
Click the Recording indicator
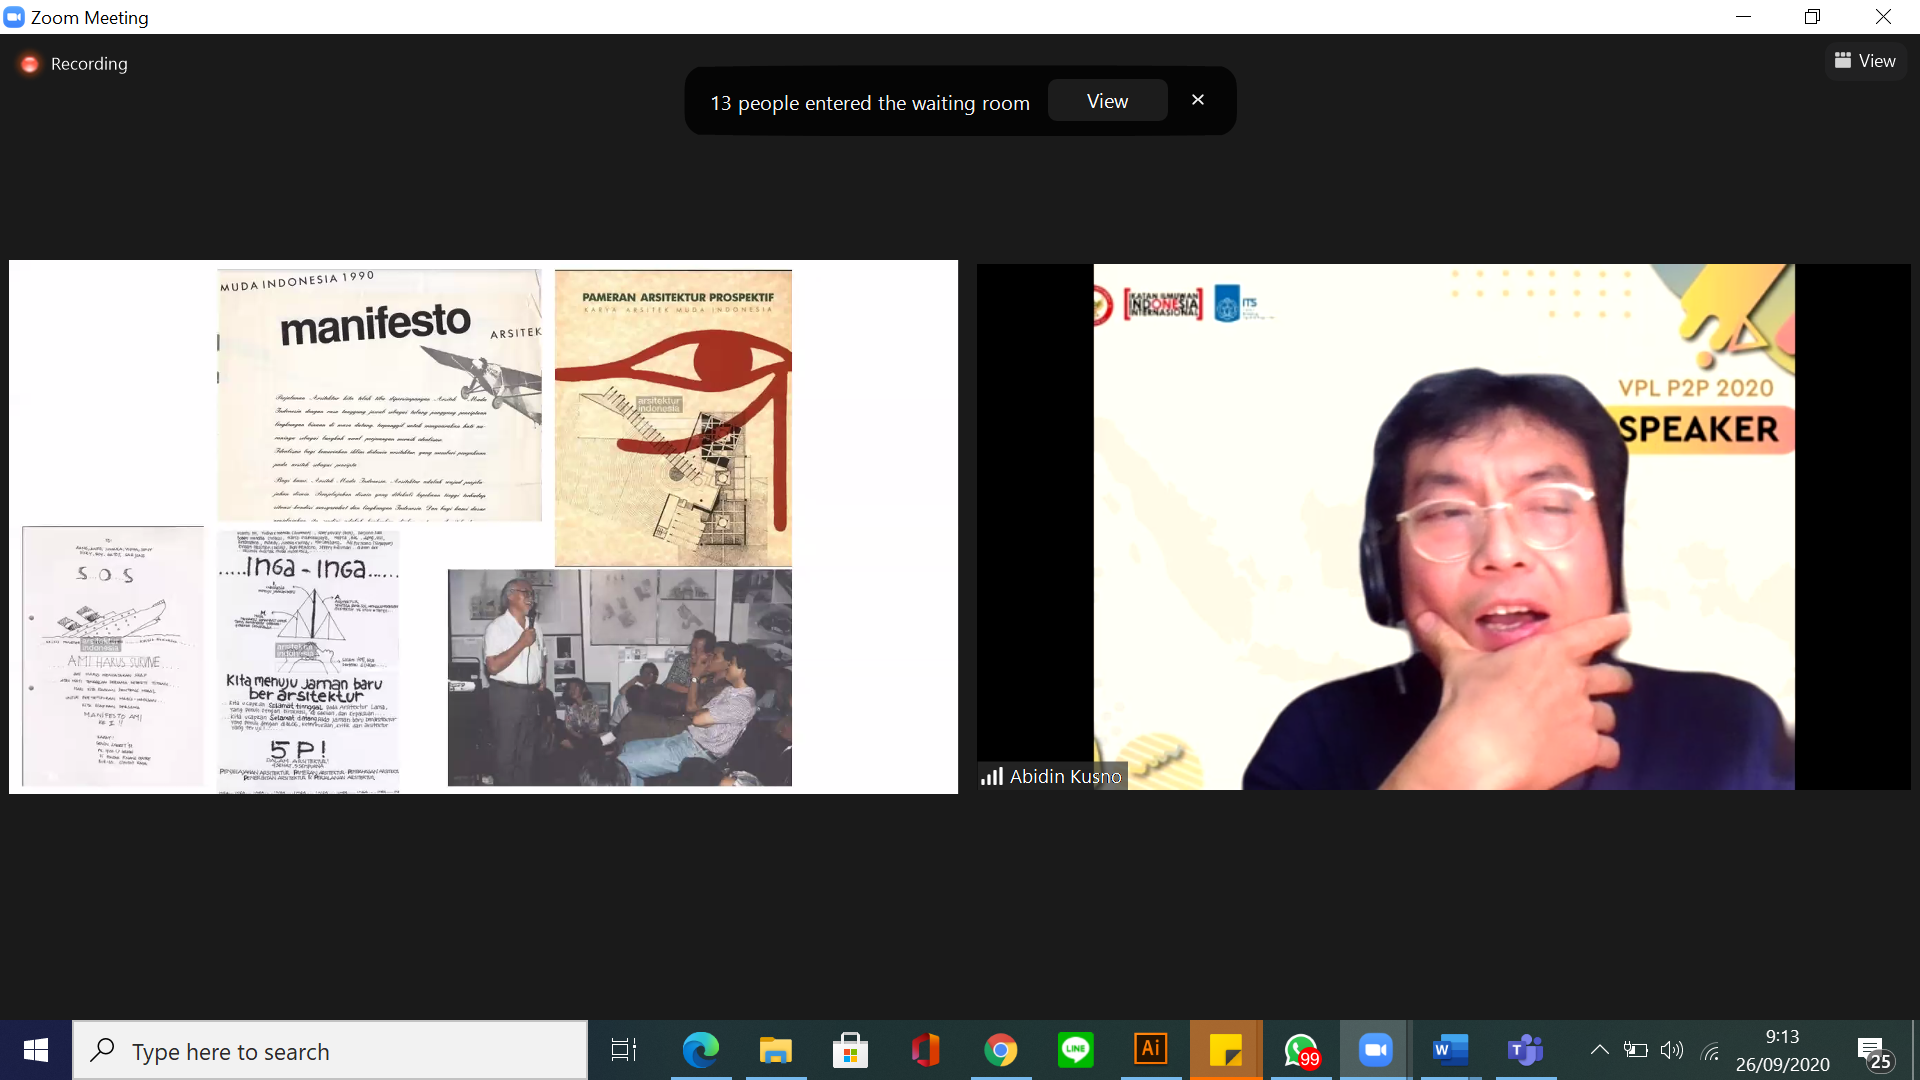click(x=74, y=64)
